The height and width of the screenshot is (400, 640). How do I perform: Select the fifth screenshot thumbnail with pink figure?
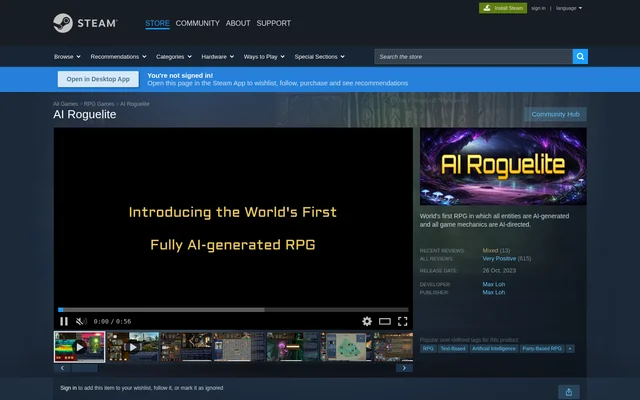[x=292, y=347]
